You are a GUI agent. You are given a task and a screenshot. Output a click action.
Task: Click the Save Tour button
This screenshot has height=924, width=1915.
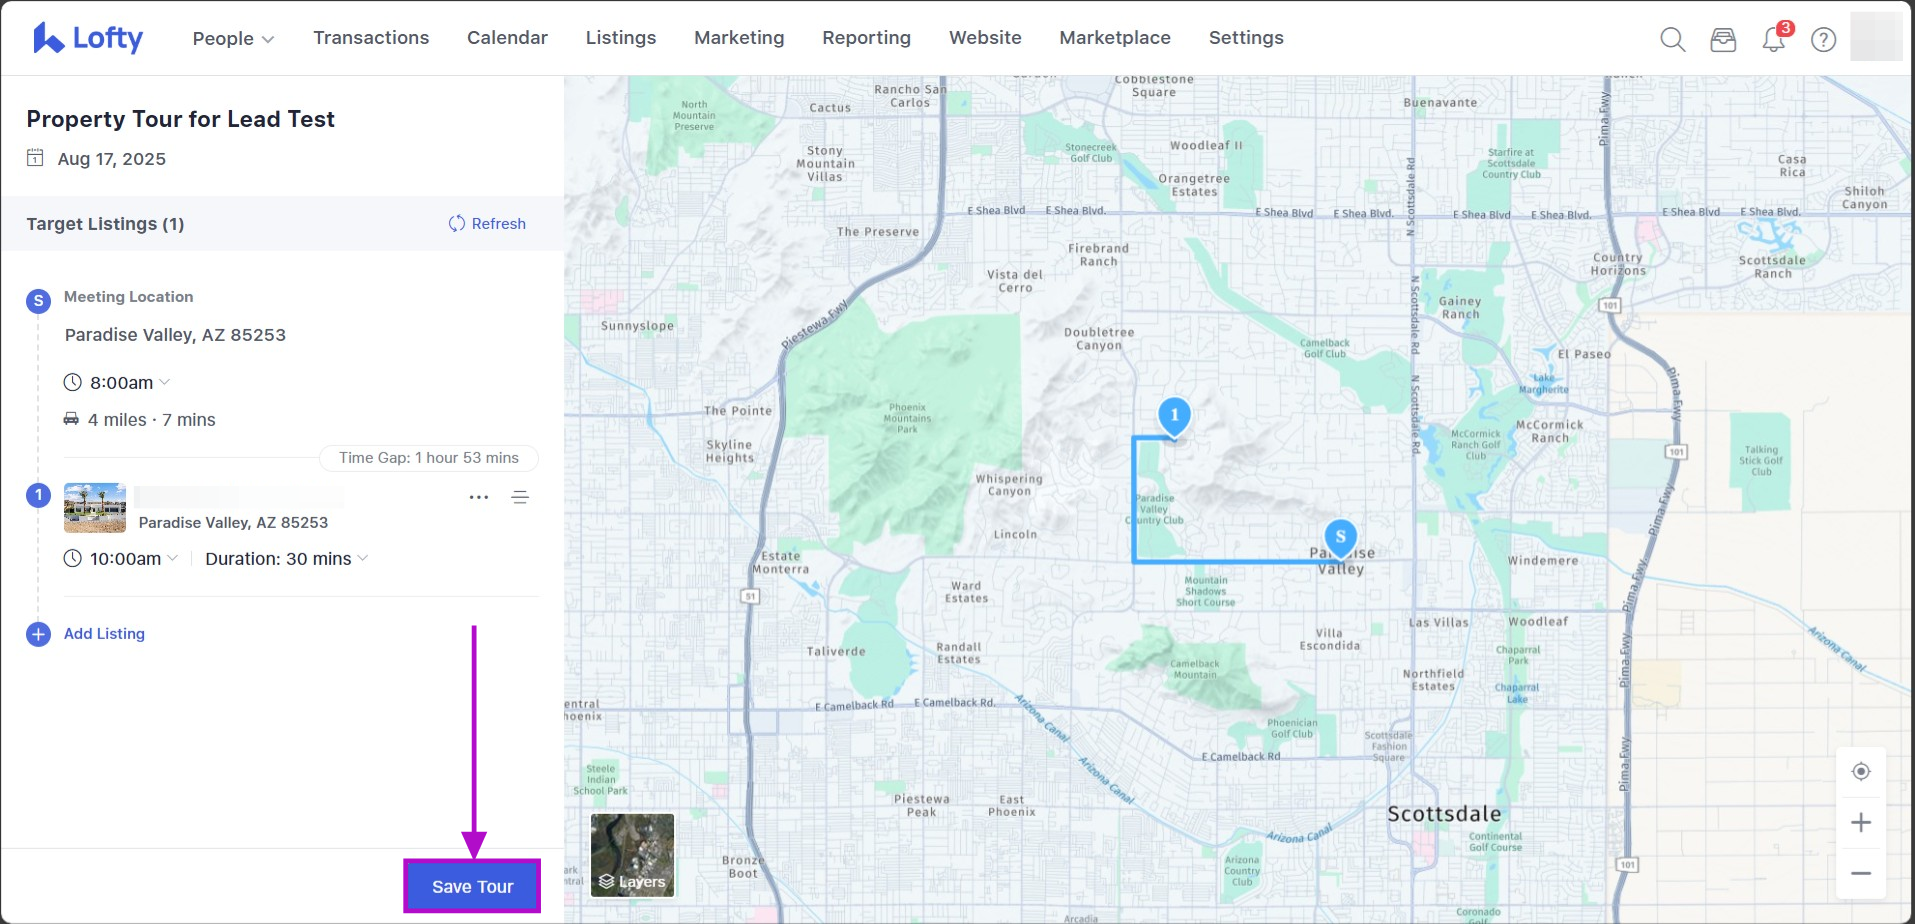pyautogui.click(x=472, y=886)
